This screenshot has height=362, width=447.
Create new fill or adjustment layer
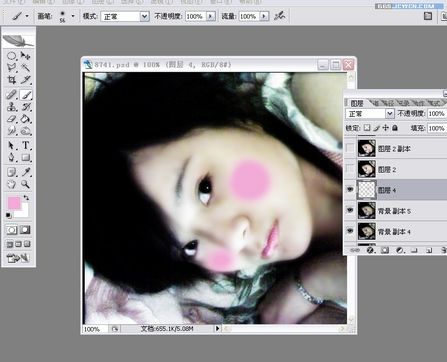(400, 250)
